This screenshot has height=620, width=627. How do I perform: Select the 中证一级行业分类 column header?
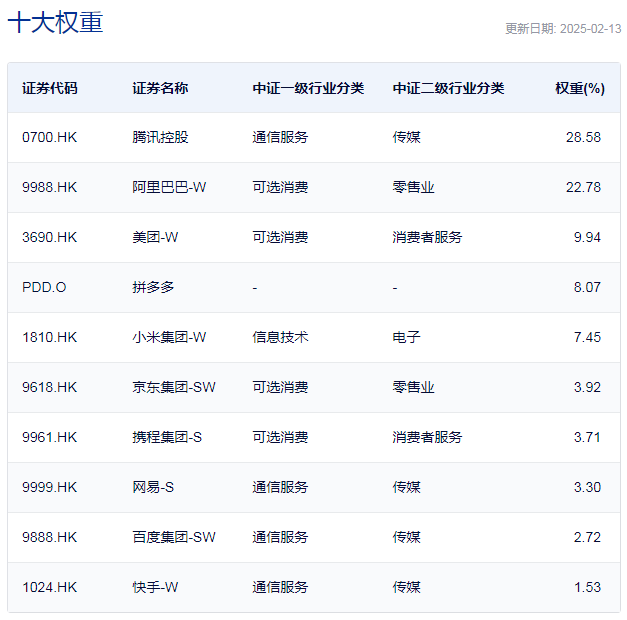[x=308, y=88]
